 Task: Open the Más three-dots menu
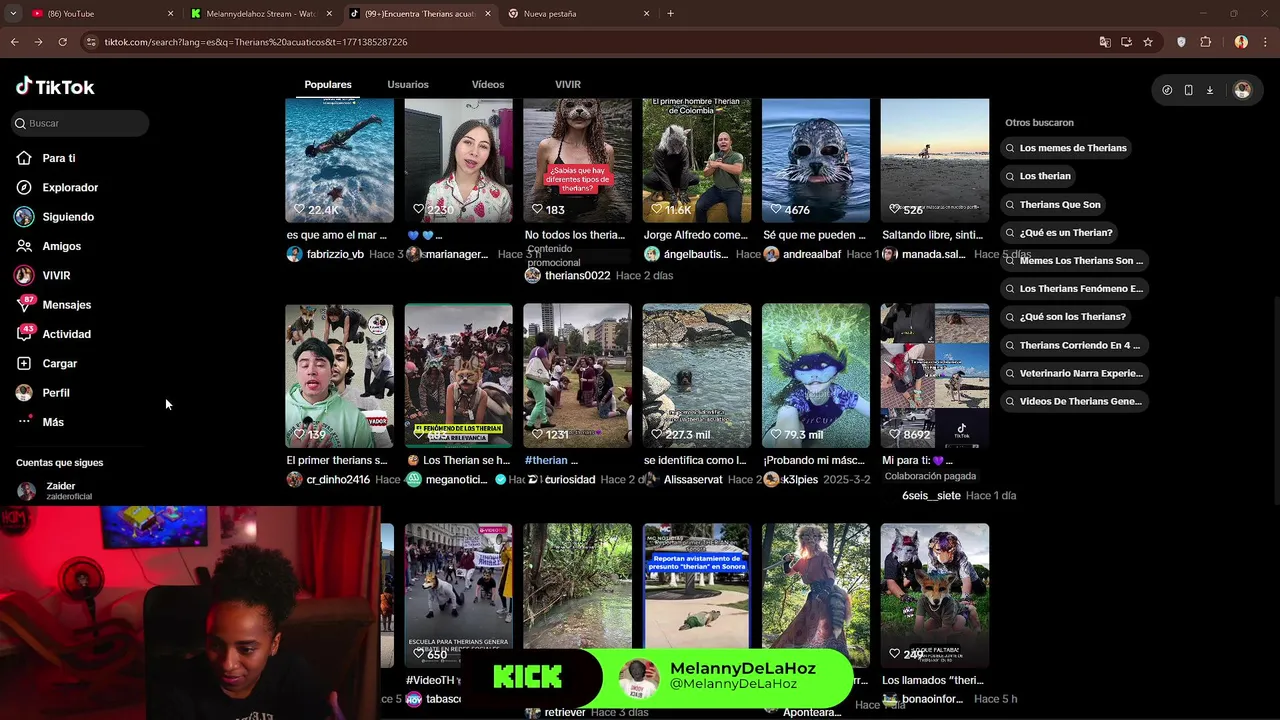pos(24,422)
